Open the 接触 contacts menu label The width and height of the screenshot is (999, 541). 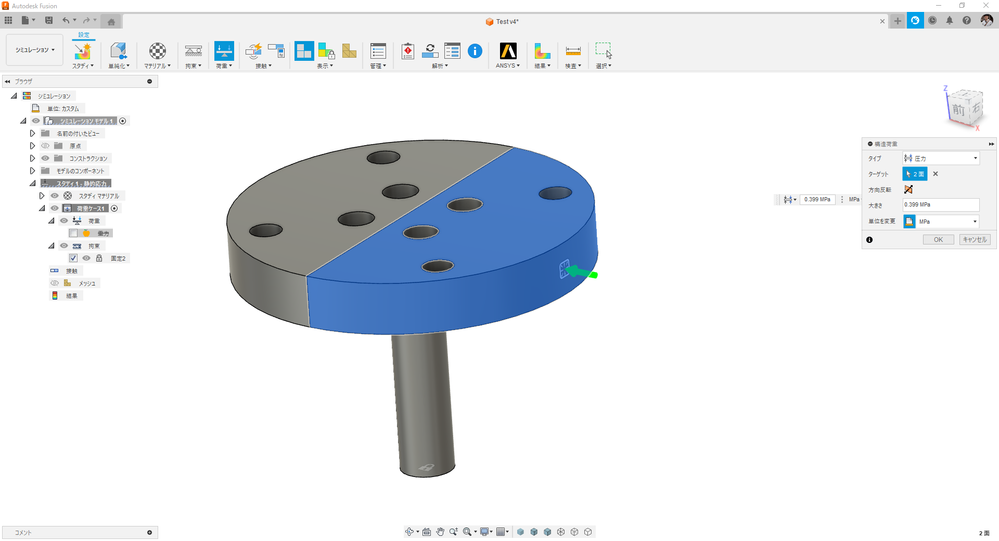click(x=263, y=66)
